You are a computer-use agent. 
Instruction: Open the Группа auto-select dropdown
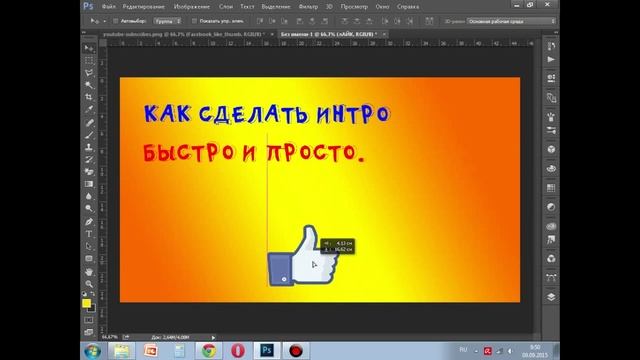(x=167, y=21)
